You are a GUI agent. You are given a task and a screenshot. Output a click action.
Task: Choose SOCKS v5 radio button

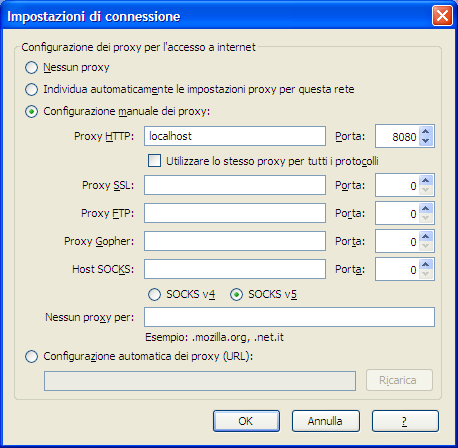click(x=236, y=295)
